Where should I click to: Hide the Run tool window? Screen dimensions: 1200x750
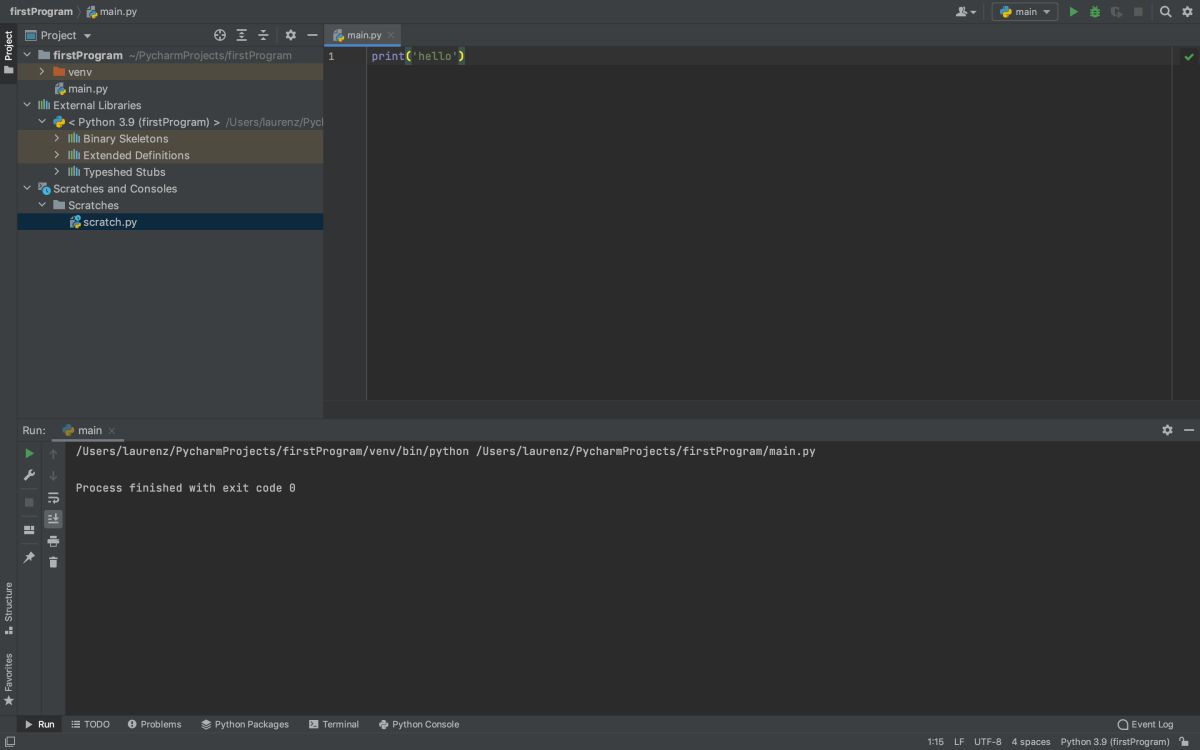pyautogui.click(x=1189, y=430)
